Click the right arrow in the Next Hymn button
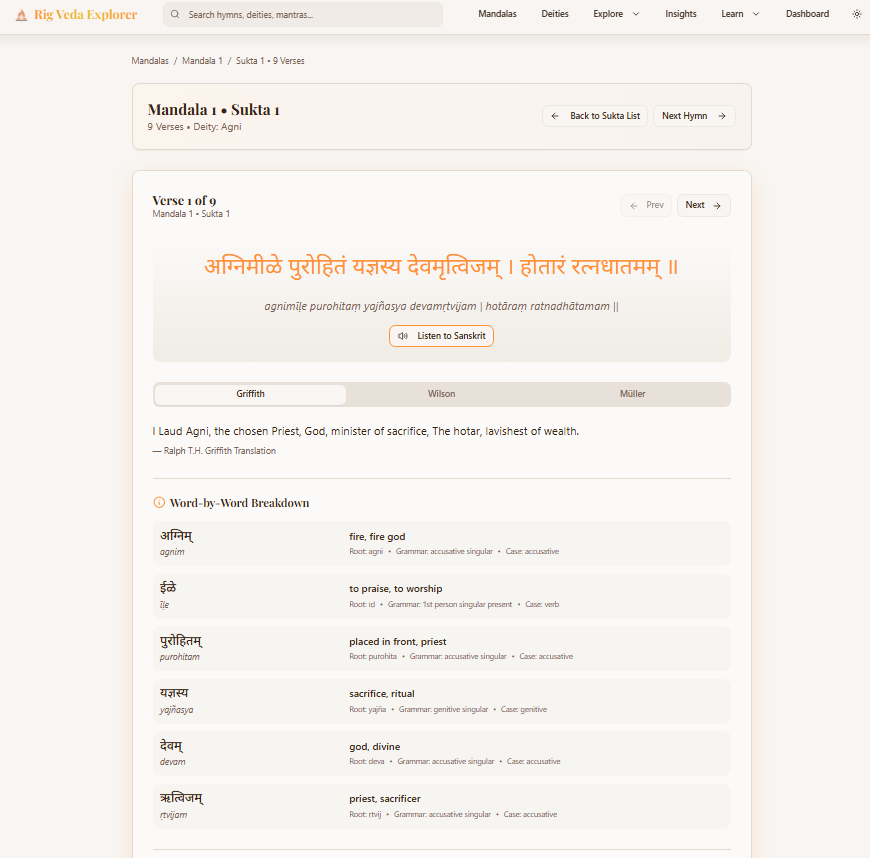Image resolution: width=870 pixels, height=858 pixels. pyautogui.click(x=721, y=115)
